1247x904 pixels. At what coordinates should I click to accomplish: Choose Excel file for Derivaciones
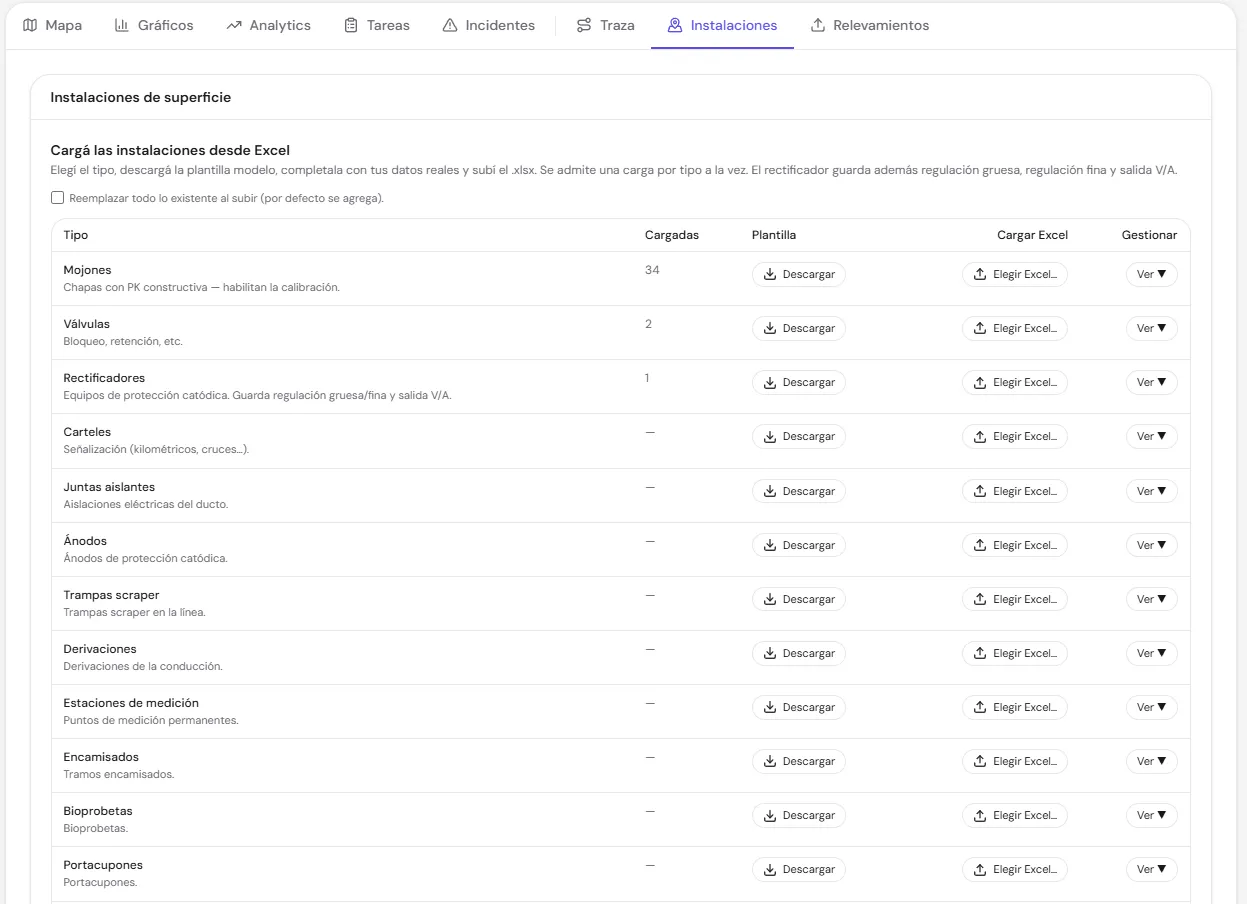point(1015,653)
